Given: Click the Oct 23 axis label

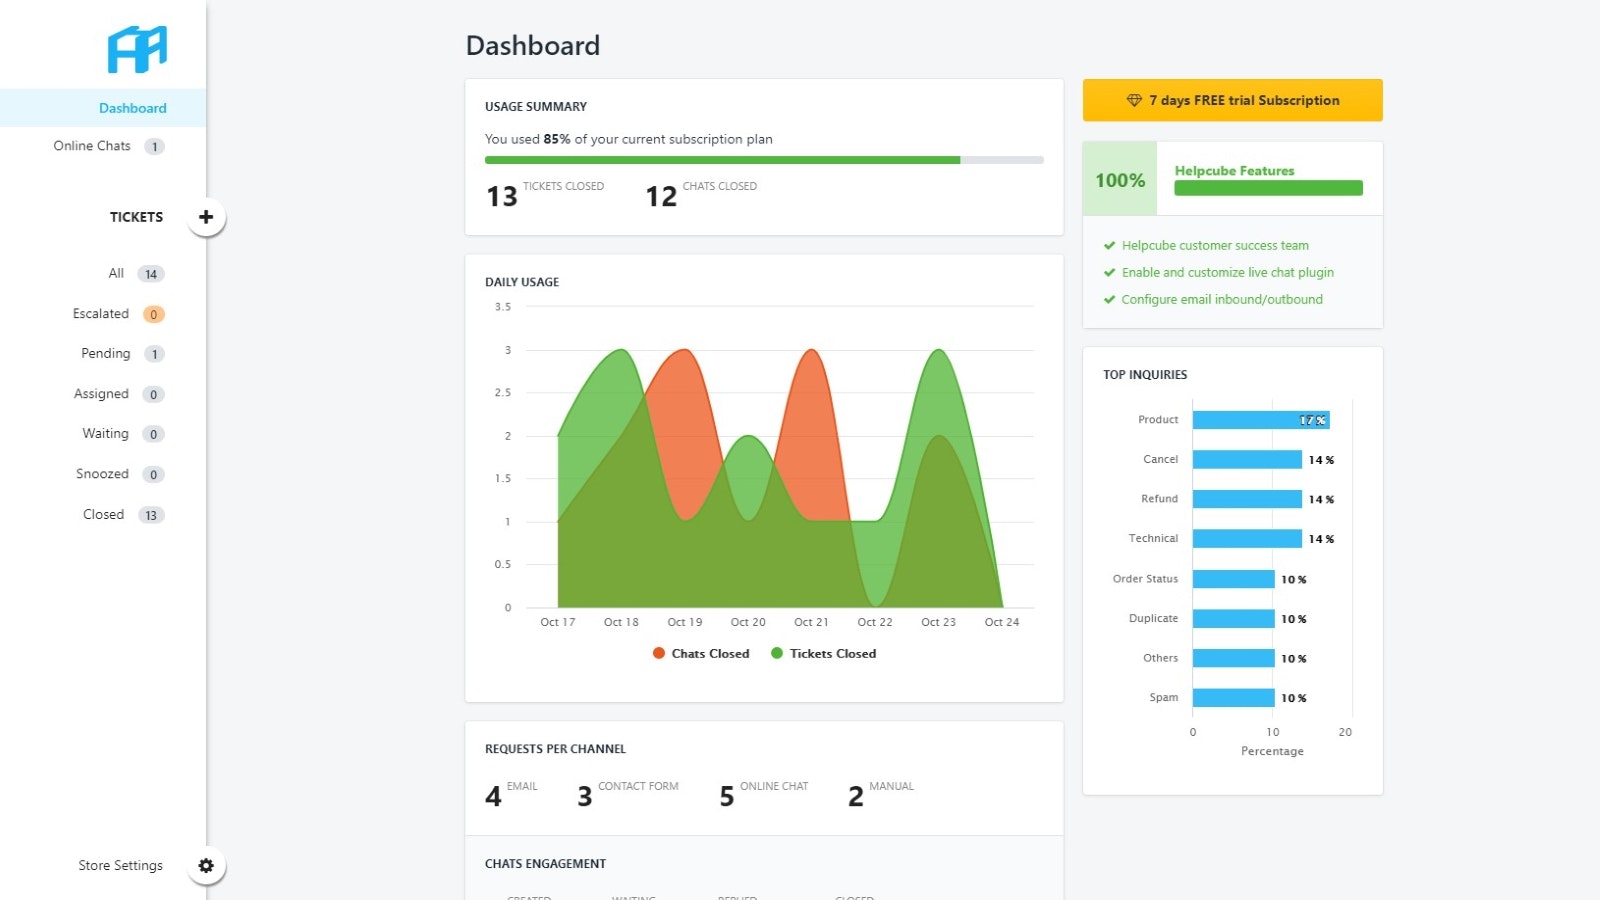Looking at the screenshot, I should 938,622.
